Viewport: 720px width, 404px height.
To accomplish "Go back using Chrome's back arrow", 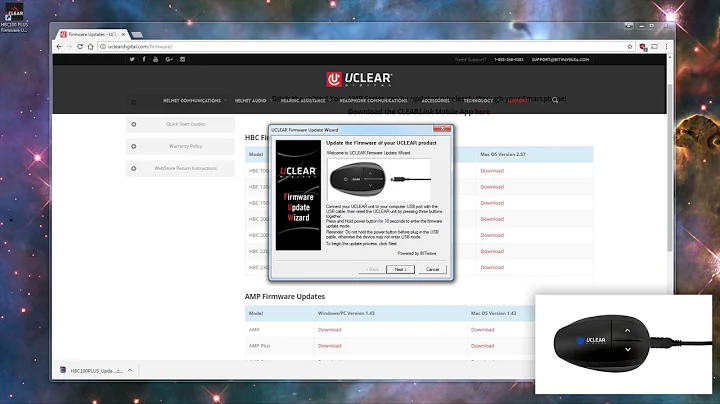I will 59,47.
